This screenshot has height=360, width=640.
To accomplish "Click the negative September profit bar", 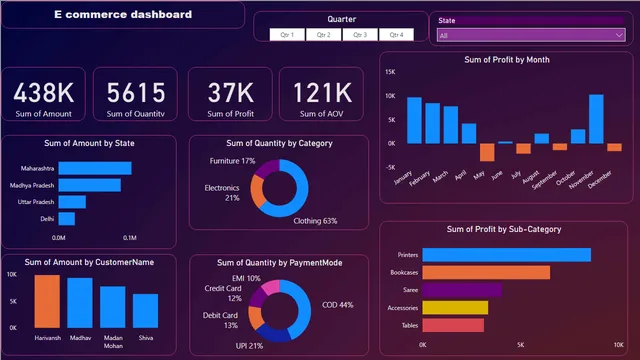I will 560,147.
